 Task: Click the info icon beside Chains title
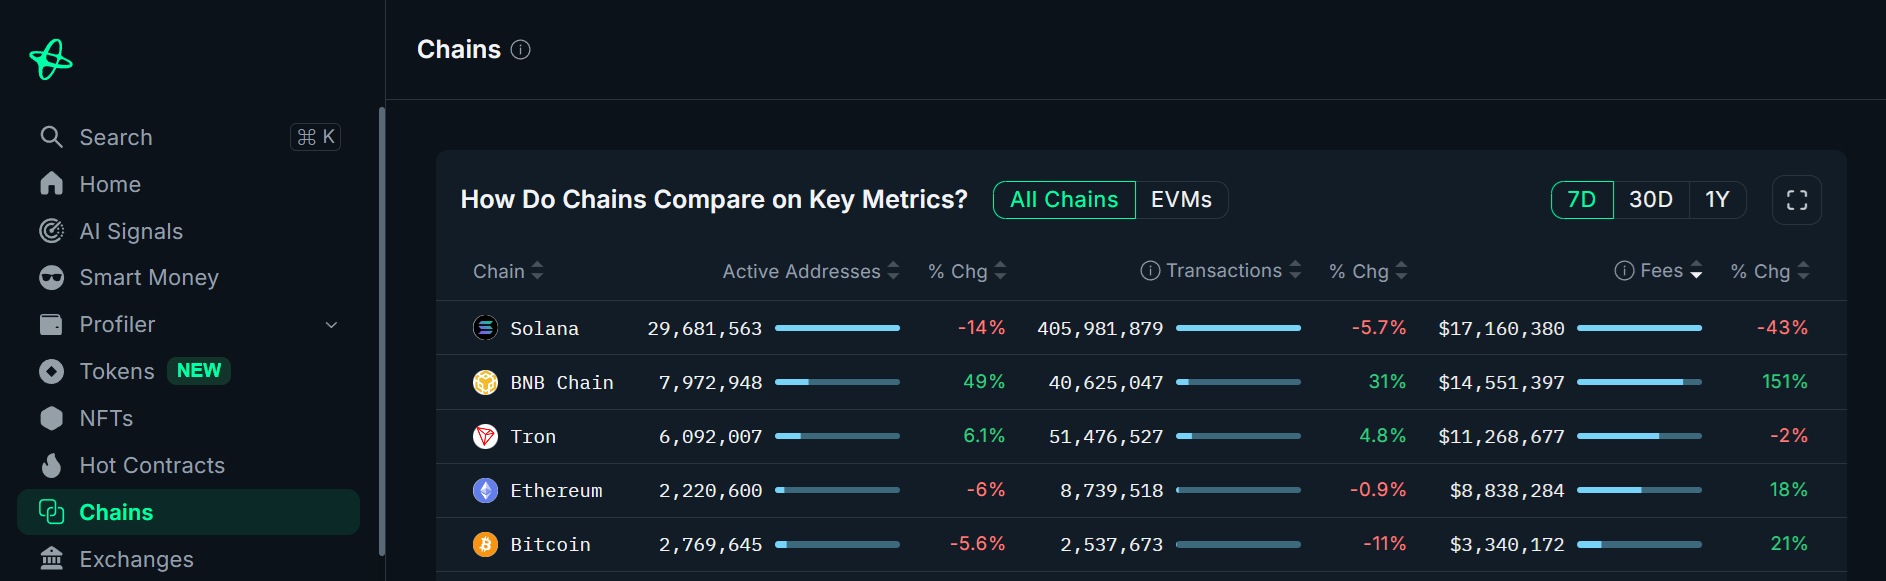click(x=520, y=50)
